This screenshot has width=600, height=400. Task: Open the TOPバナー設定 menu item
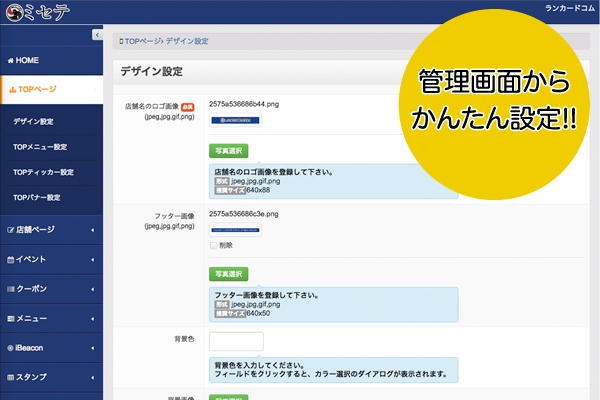(37, 197)
